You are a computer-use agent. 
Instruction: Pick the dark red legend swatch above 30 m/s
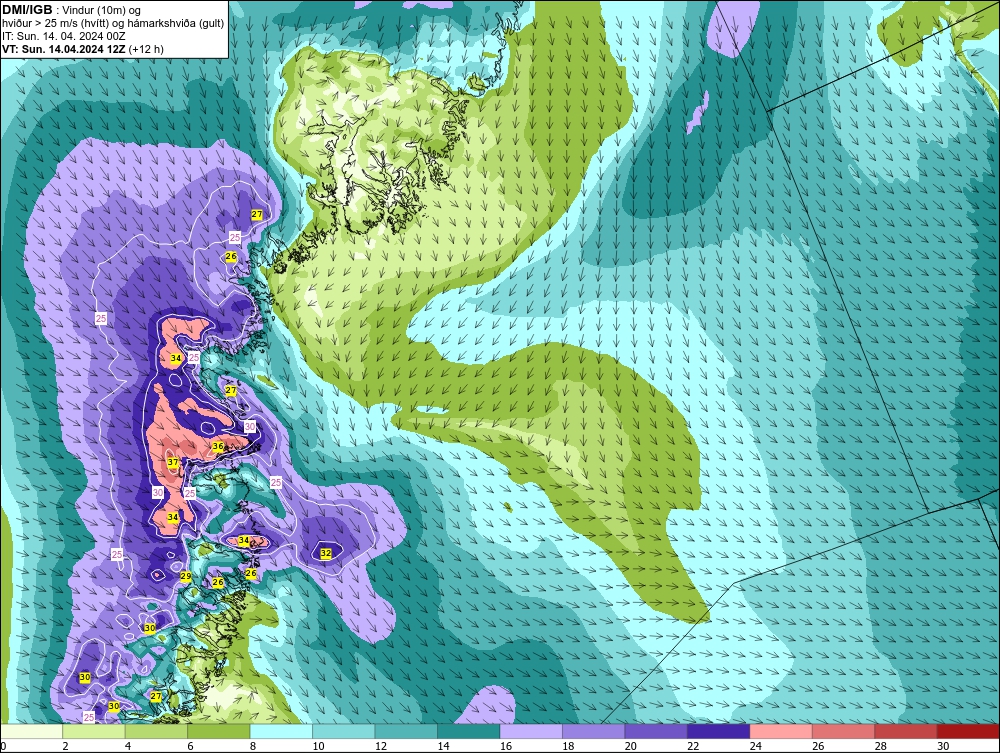(969, 731)
